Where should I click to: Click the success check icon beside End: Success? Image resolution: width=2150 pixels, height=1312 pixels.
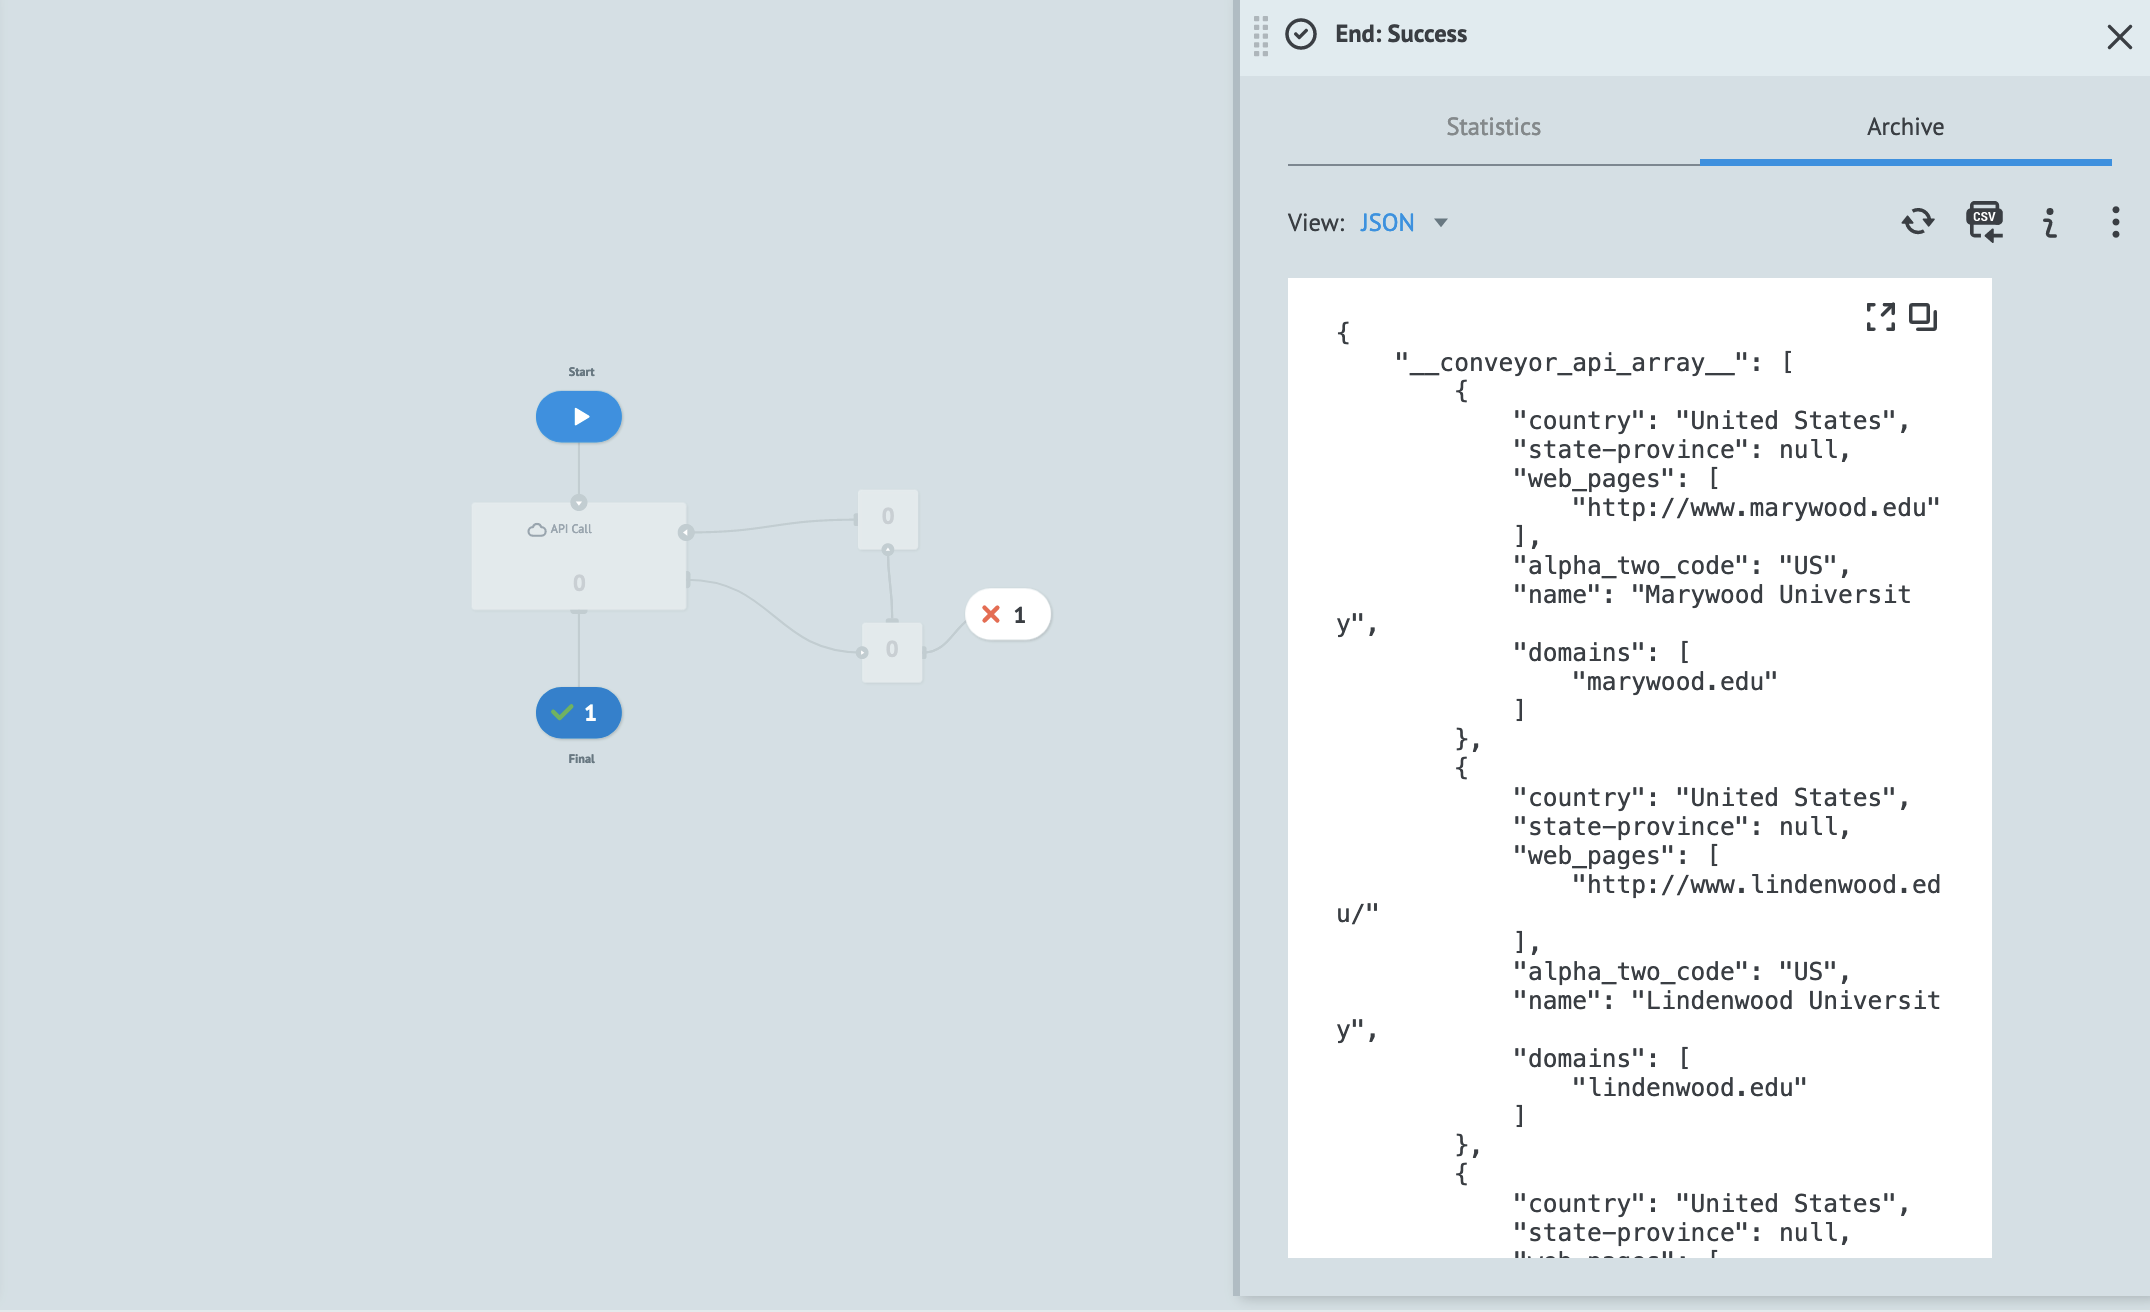click(1300, 34)
